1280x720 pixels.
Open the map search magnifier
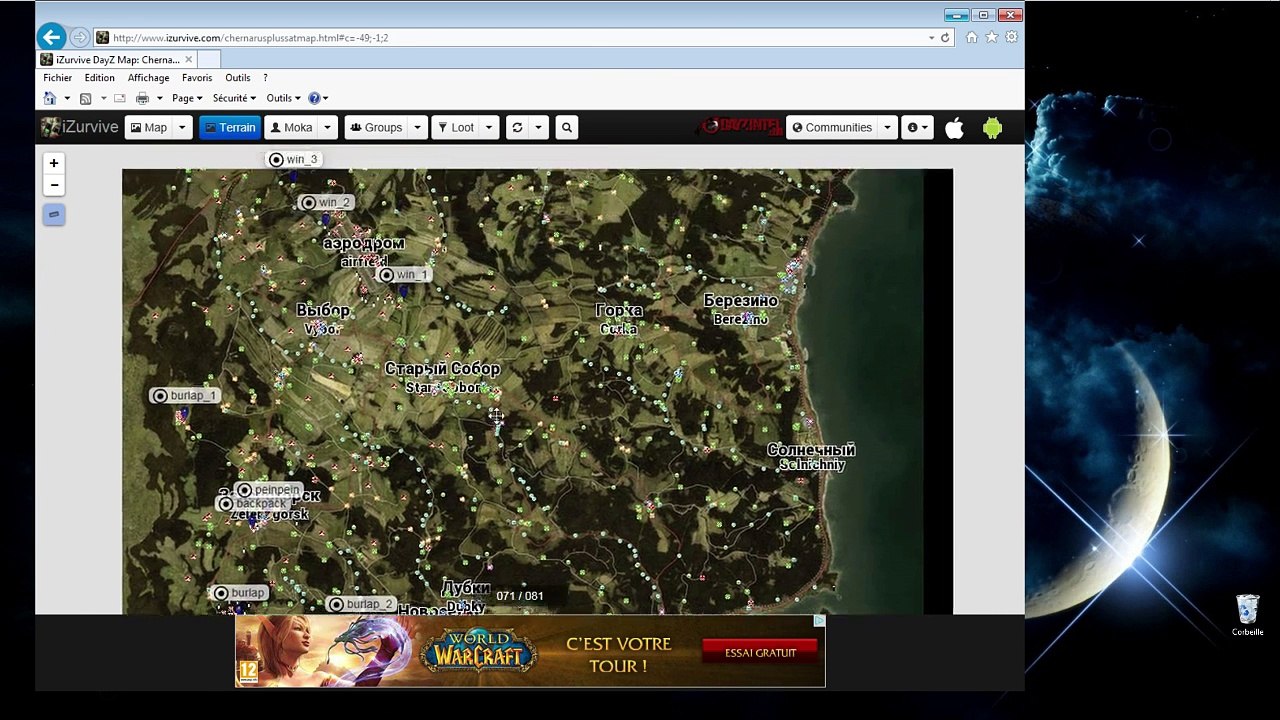[x=567, y=127]
